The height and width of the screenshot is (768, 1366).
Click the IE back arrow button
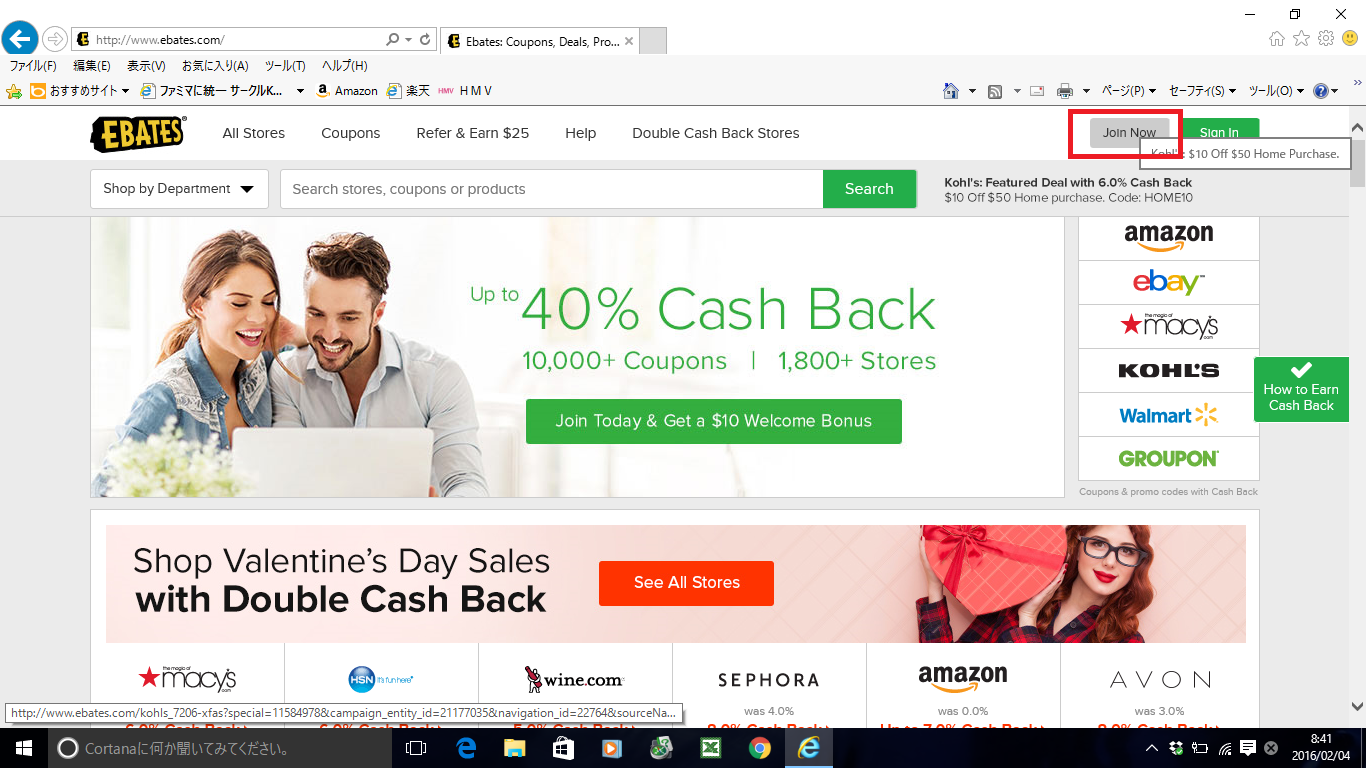click(x=19, y=39)
